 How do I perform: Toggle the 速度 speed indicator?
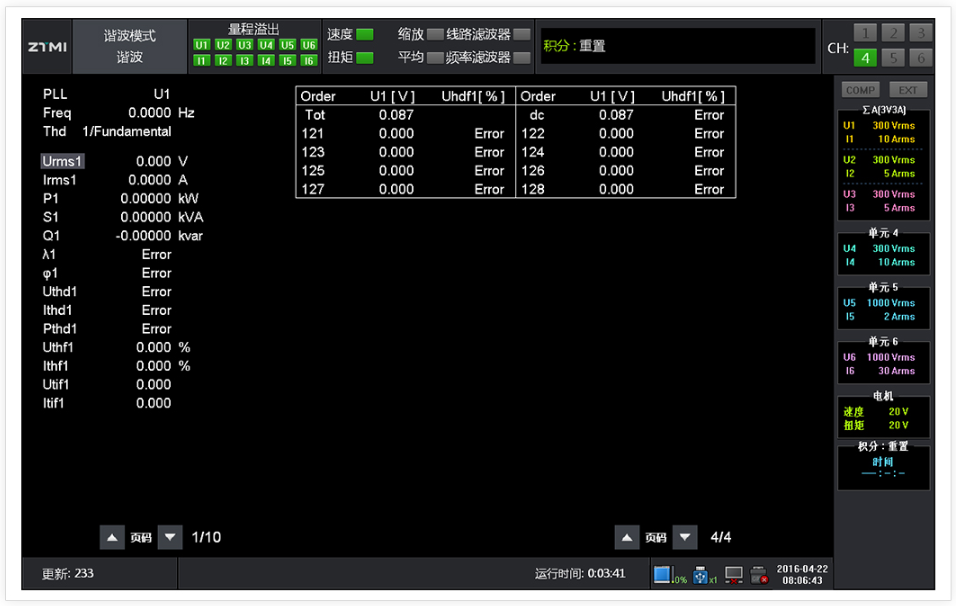(x=365, y=34)
